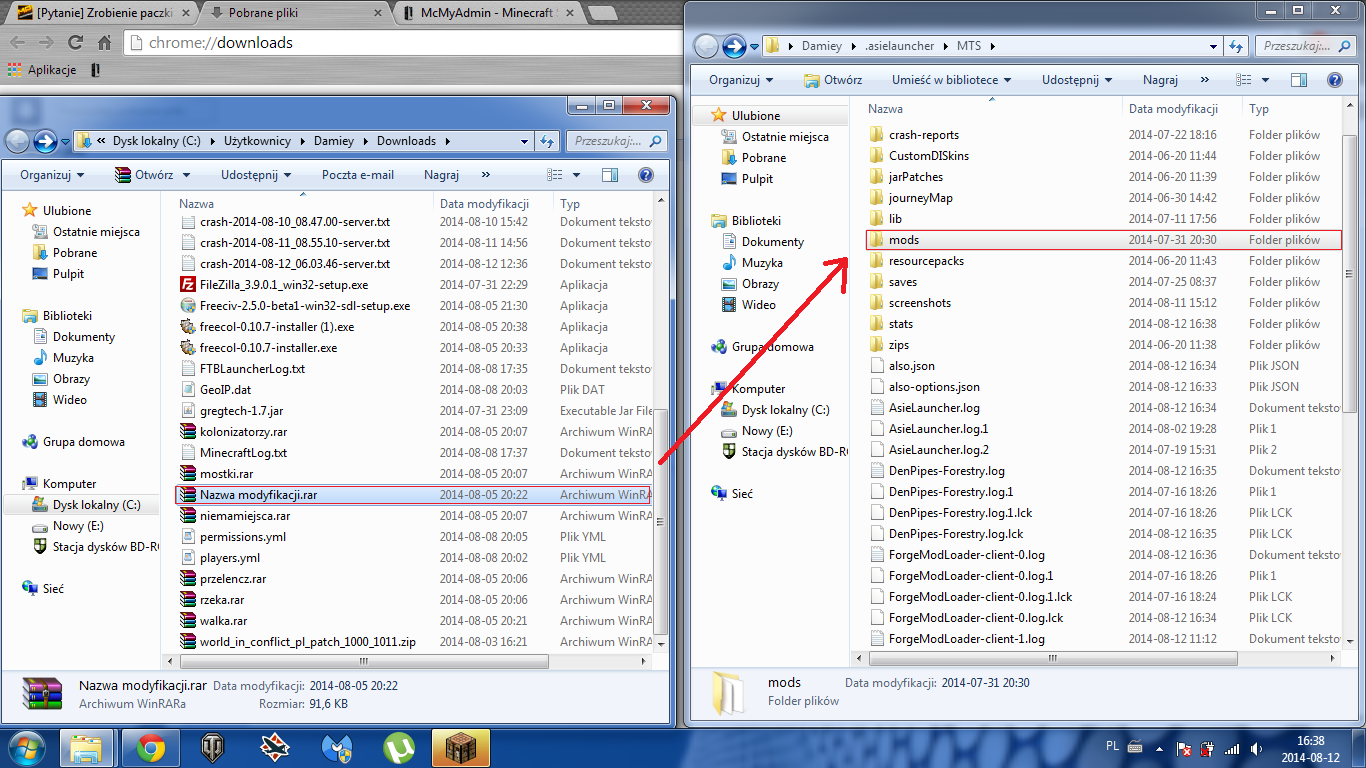
Task: Switch to the Pobrane pliki Chrome tab
Action: pos(296,14)
